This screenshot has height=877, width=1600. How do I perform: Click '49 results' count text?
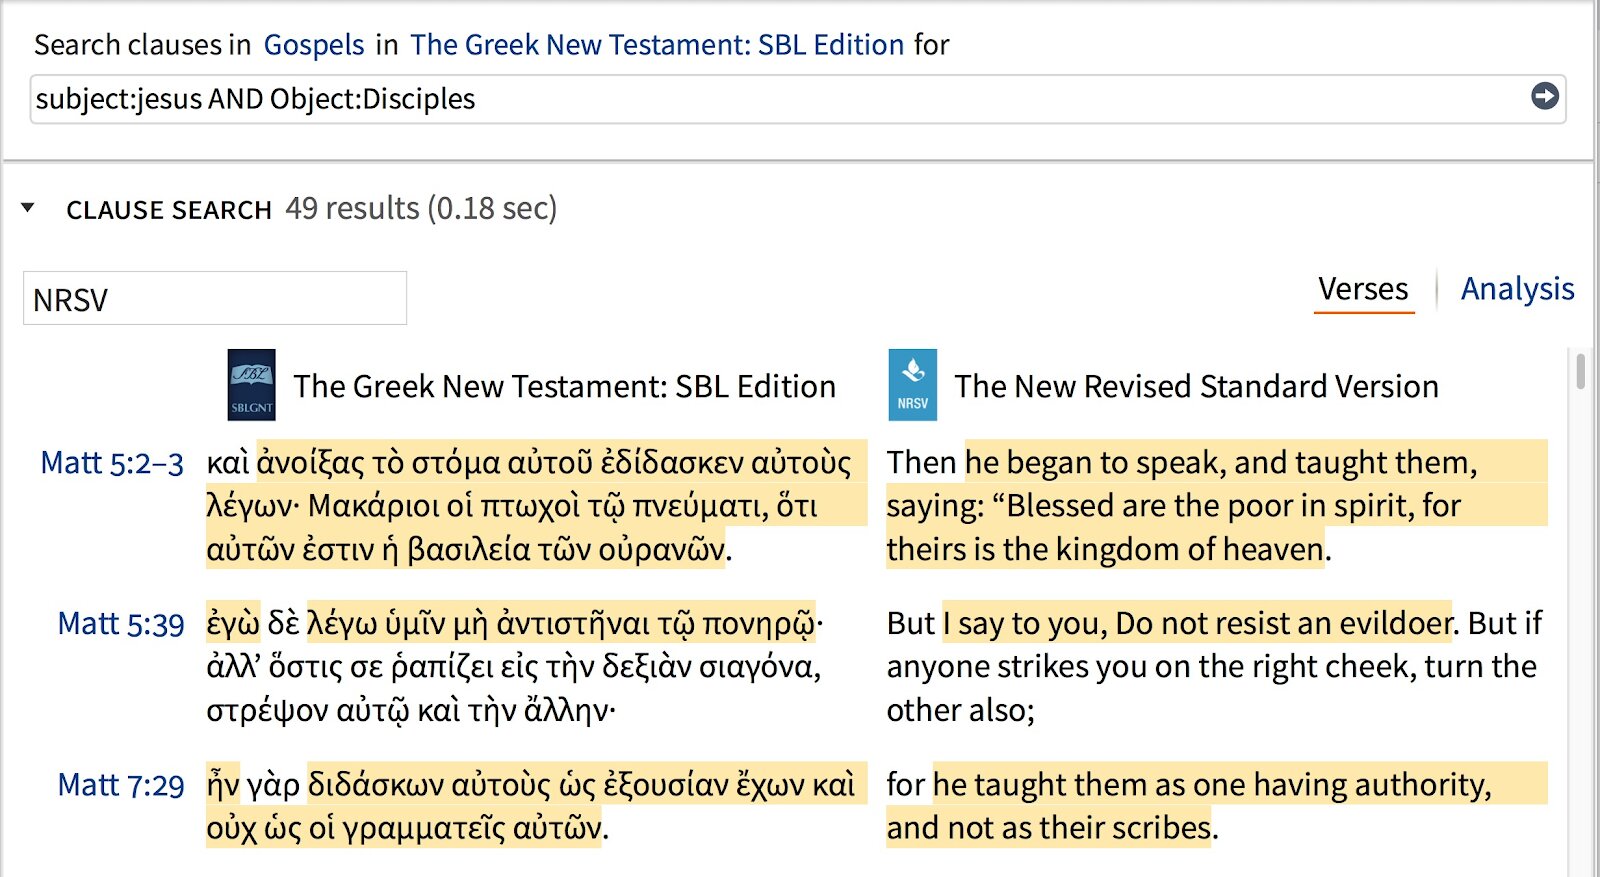pos(352,208)
